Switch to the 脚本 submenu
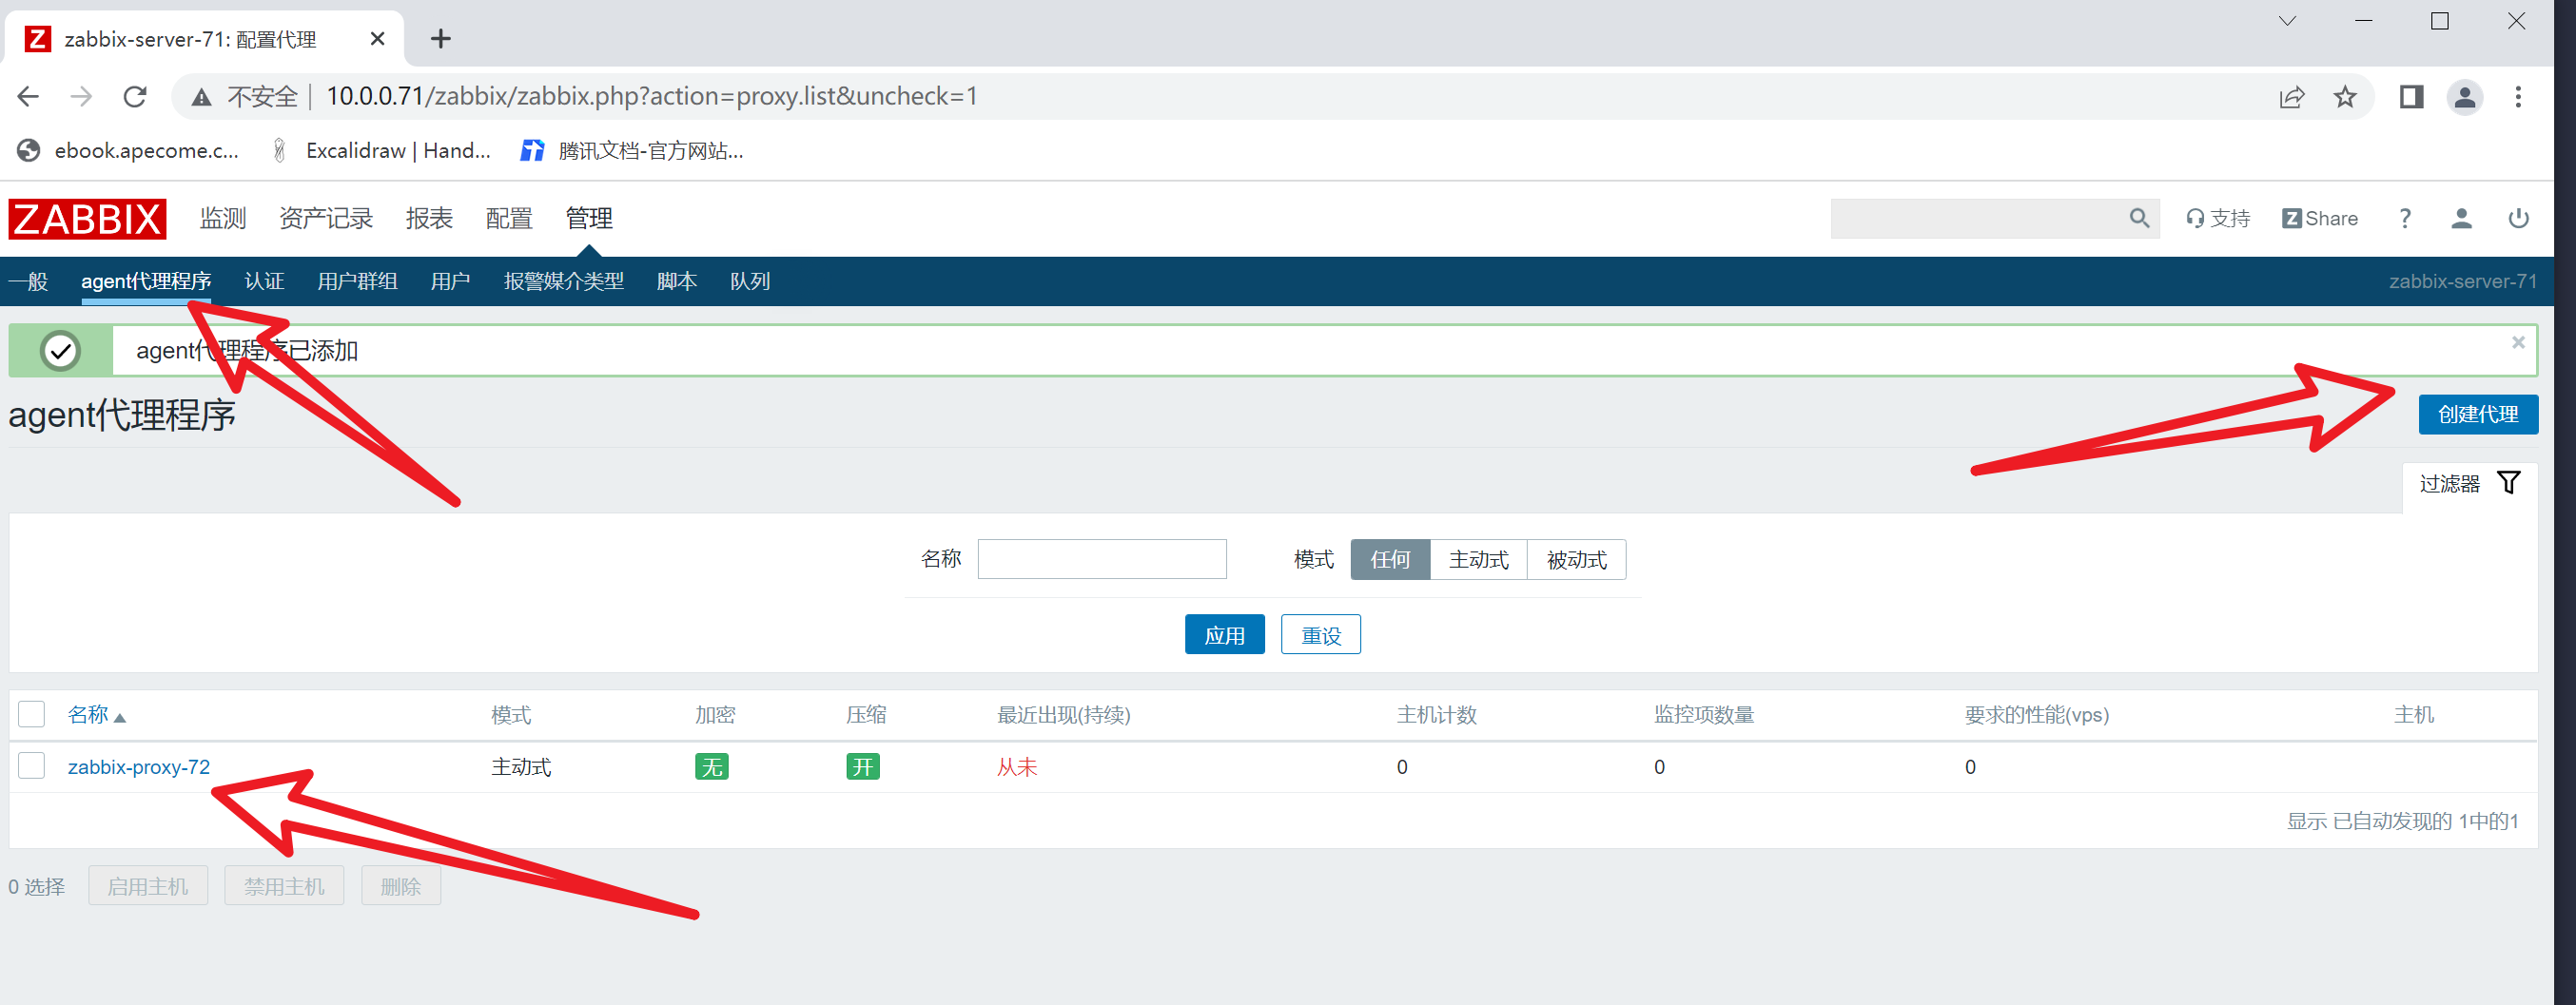Image resolution: width=2576 pixels, height=1005 pixels. pos(677,281)
